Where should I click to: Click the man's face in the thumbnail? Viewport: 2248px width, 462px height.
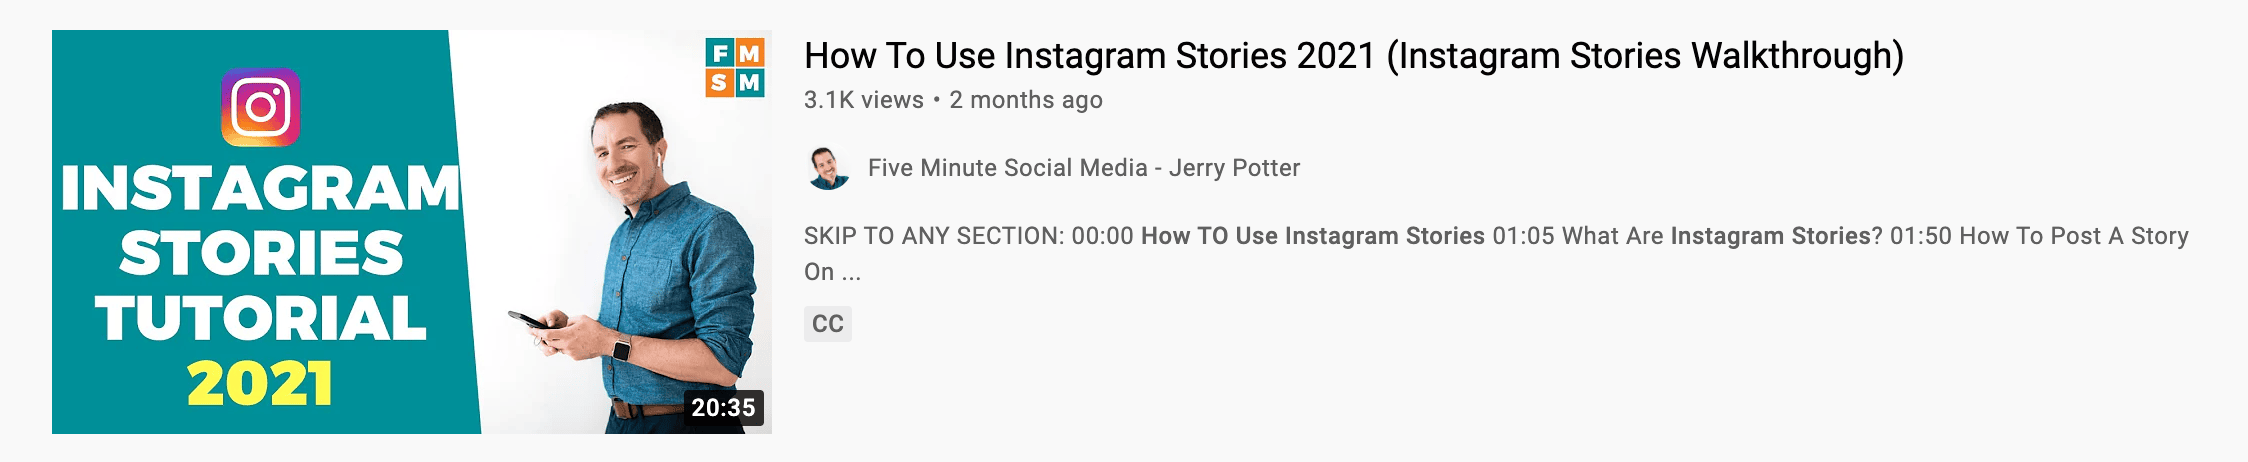tap(627, 153)
